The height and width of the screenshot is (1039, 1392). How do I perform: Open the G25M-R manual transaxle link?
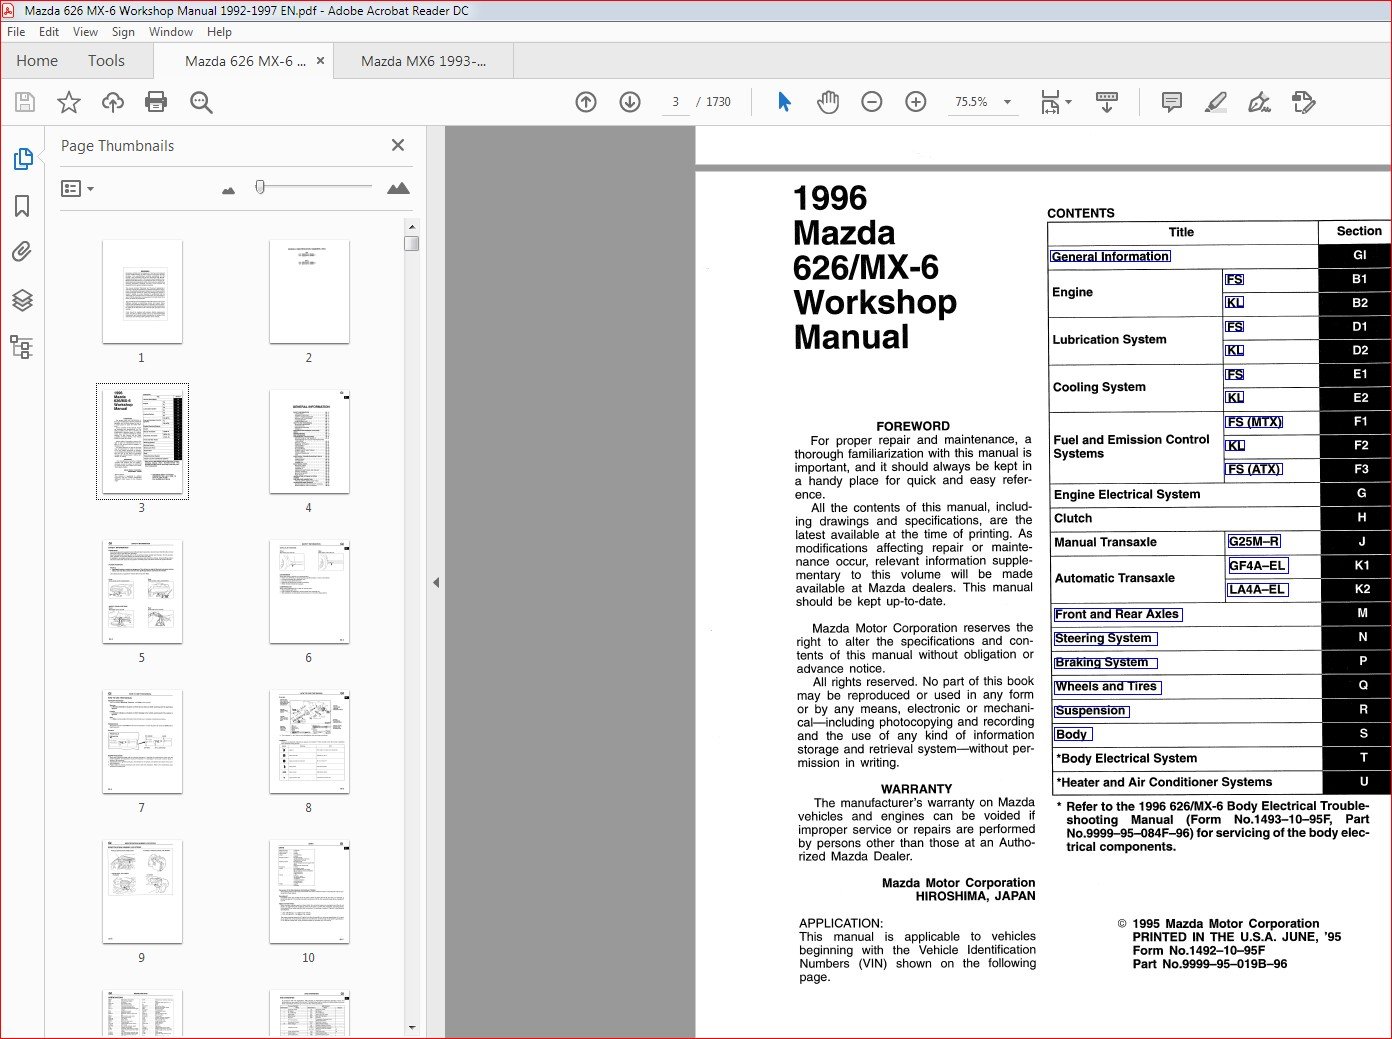pos(1254,541)
